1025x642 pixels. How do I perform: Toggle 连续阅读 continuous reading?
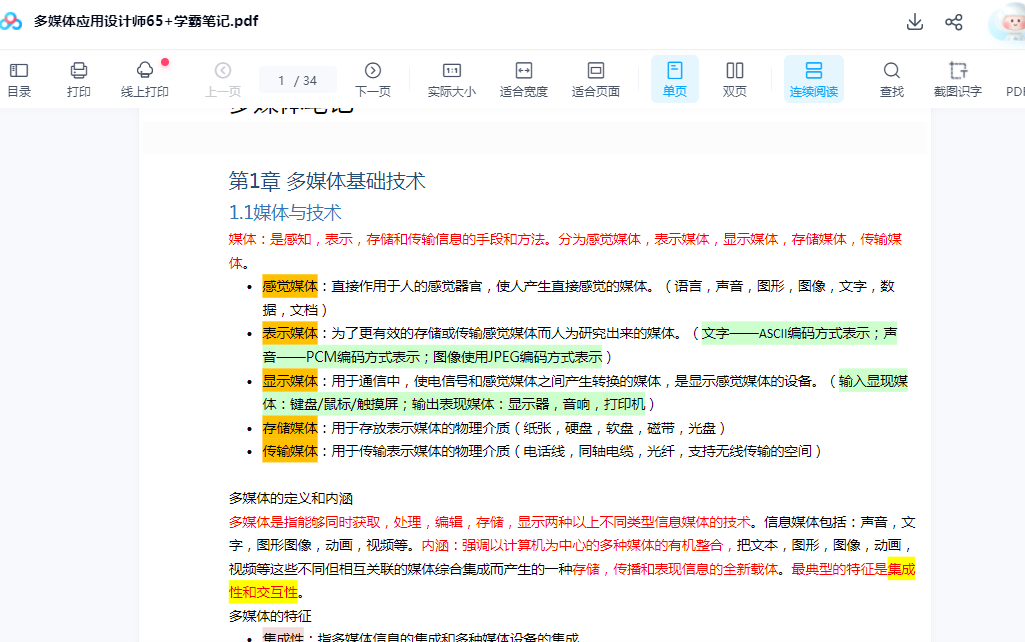coord(814,79)
